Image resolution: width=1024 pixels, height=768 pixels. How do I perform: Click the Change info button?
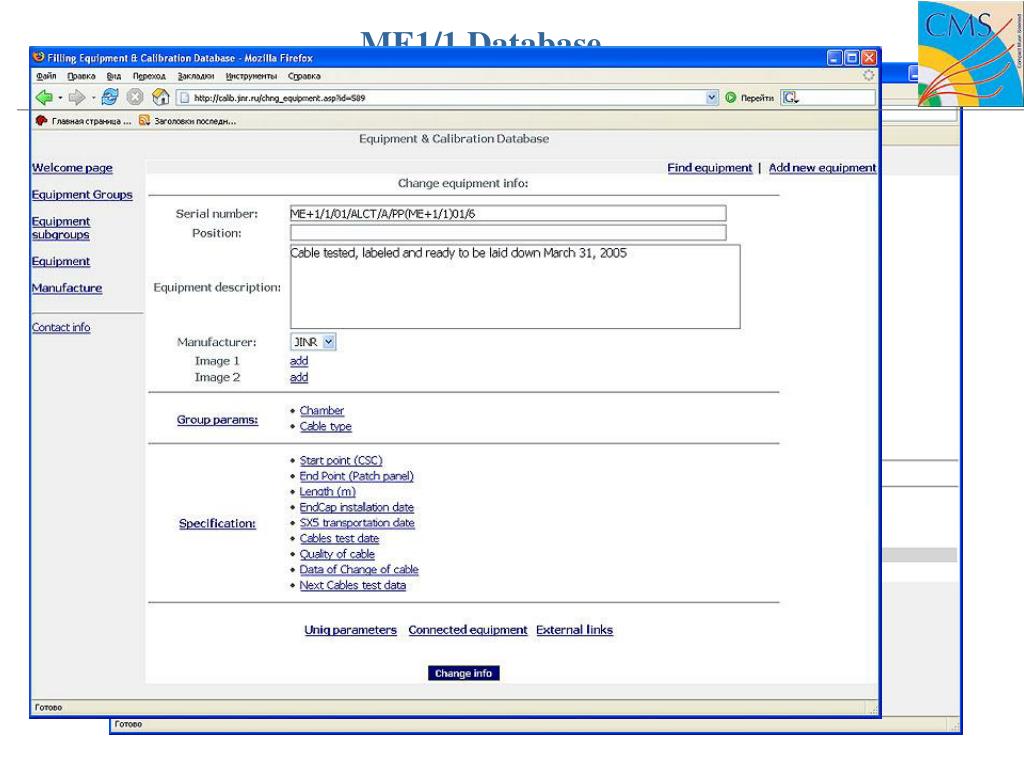click(x=464, y=673)
